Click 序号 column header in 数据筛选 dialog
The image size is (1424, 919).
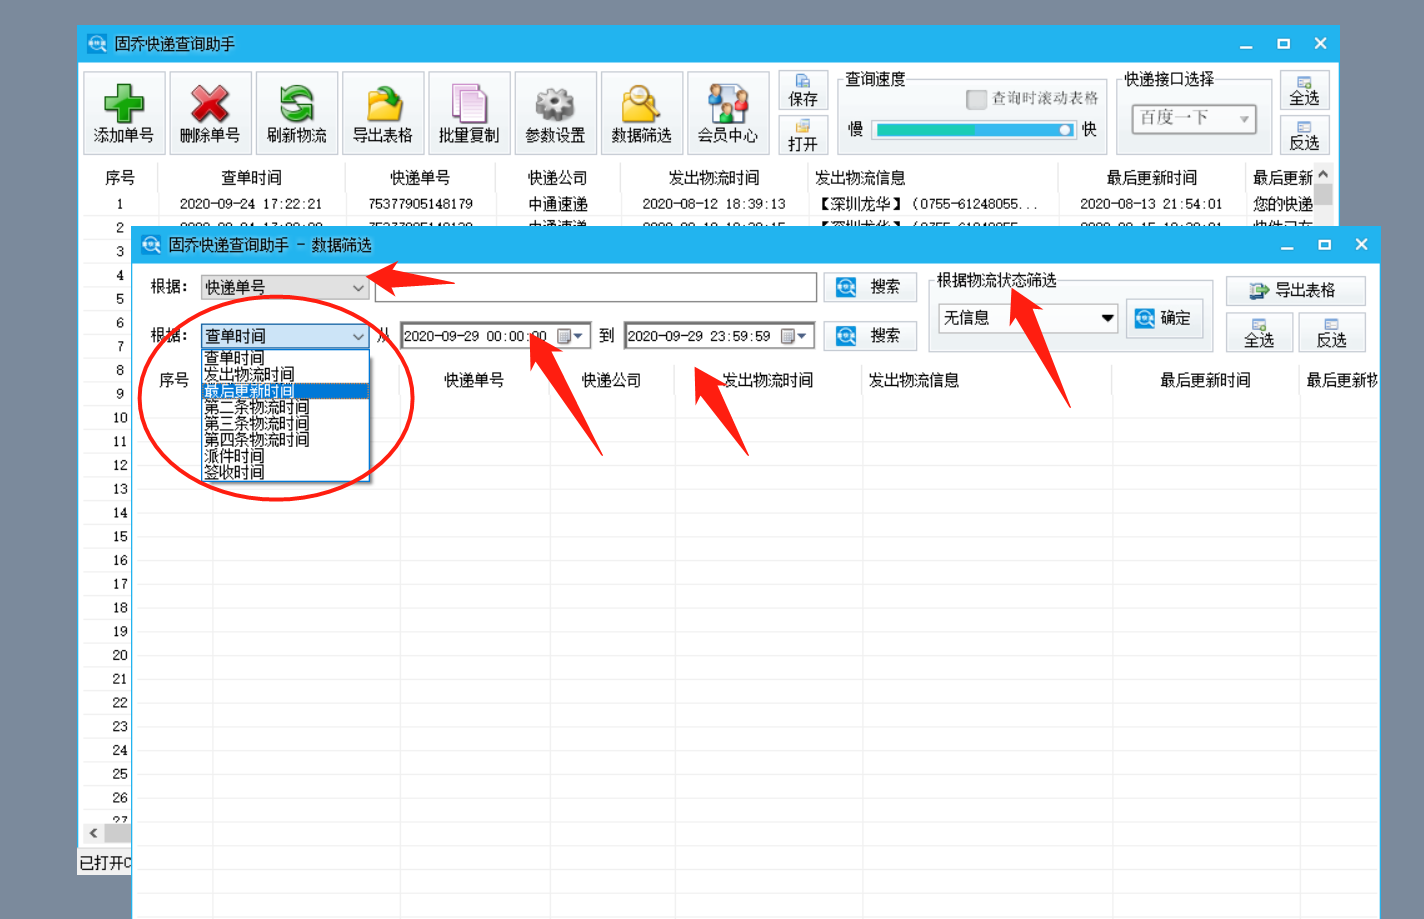[174, 380]
